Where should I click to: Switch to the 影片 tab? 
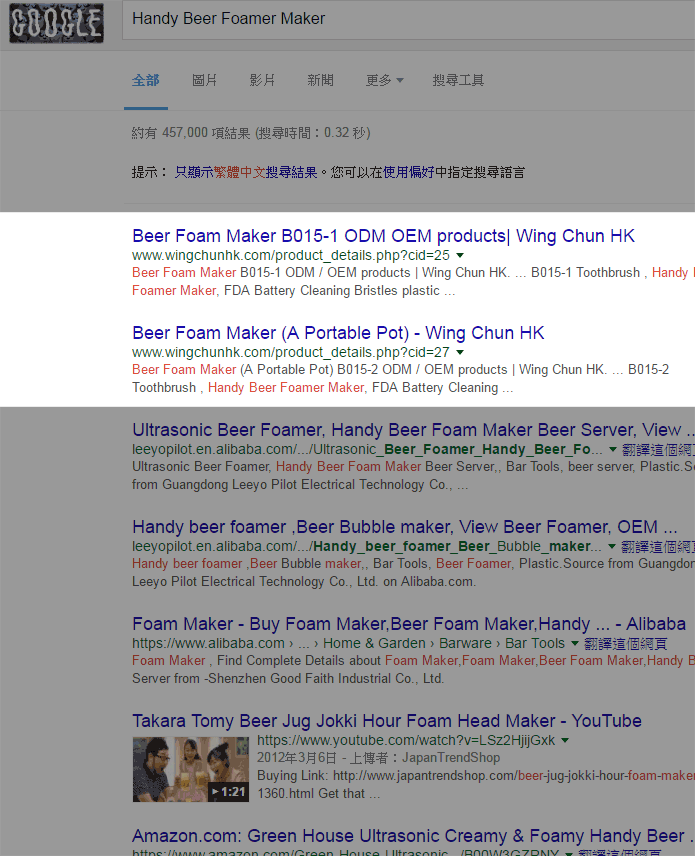point(262,80)
